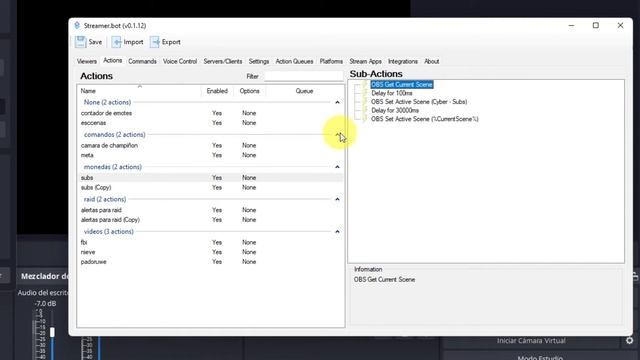Sort by the Enabled column header
Viewport: 640px width, 360px height.
pos(217,91)
